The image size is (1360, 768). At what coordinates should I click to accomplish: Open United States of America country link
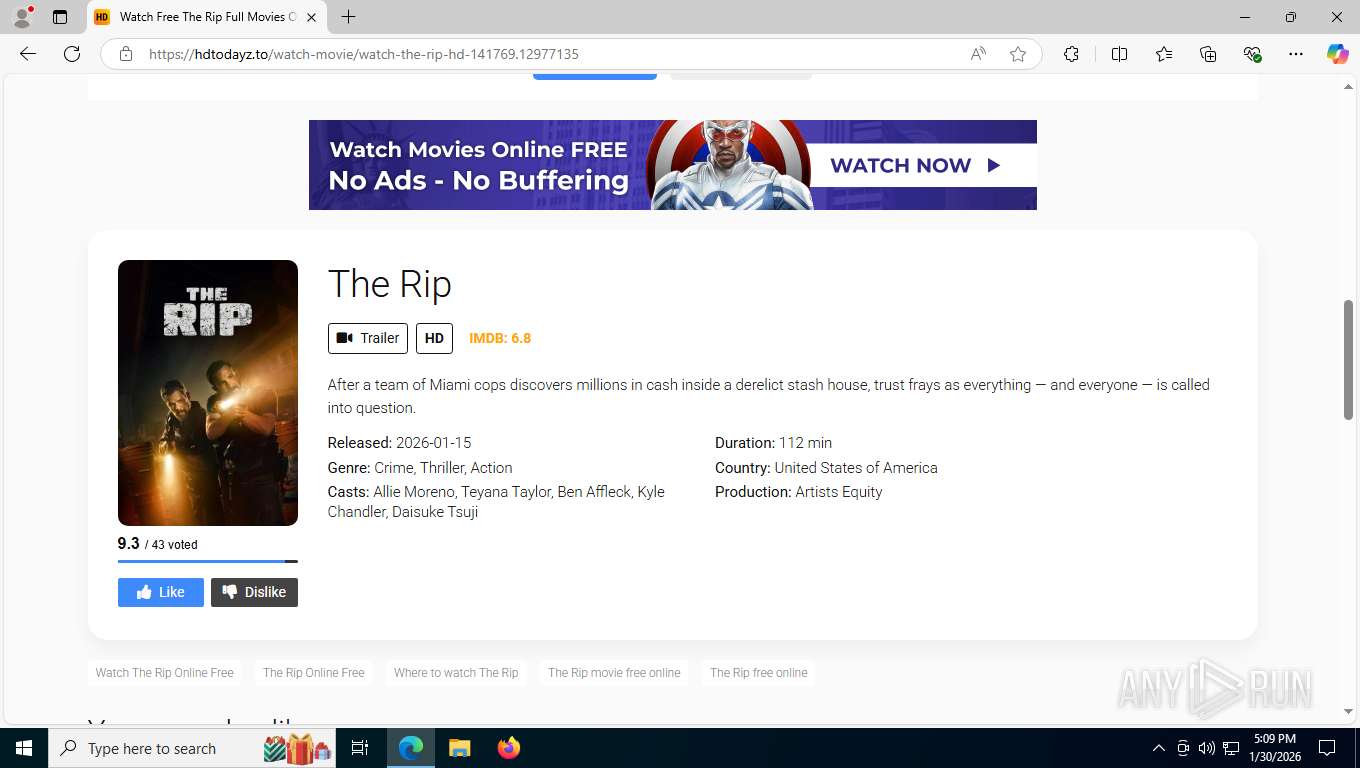[856, 468]
